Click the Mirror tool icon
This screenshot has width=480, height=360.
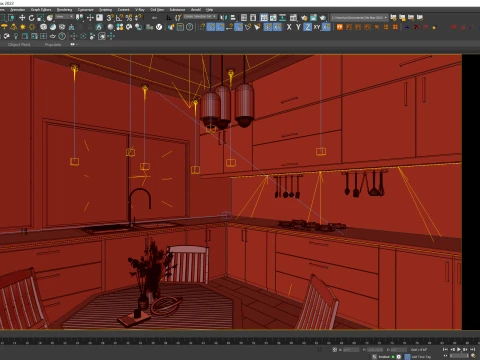pyautogui.click(x=224, y=18)
